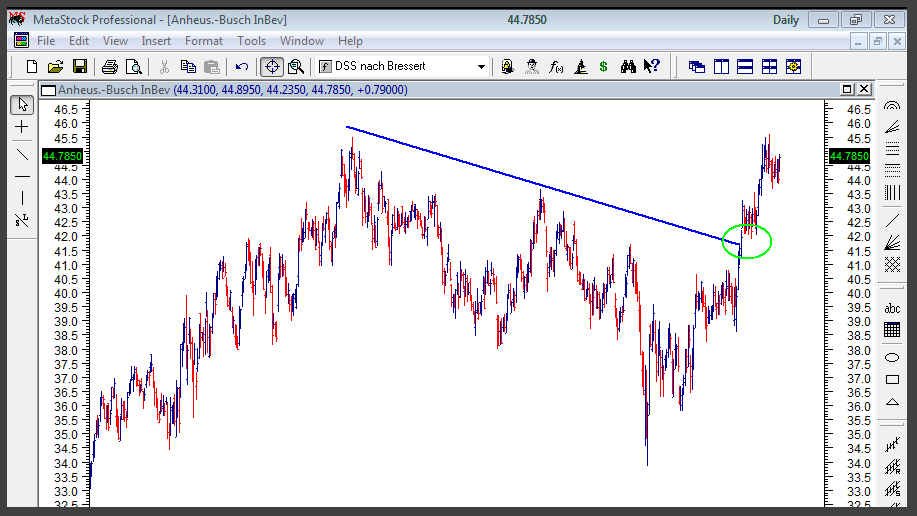Open the Help menu

(x=350, y=41)
